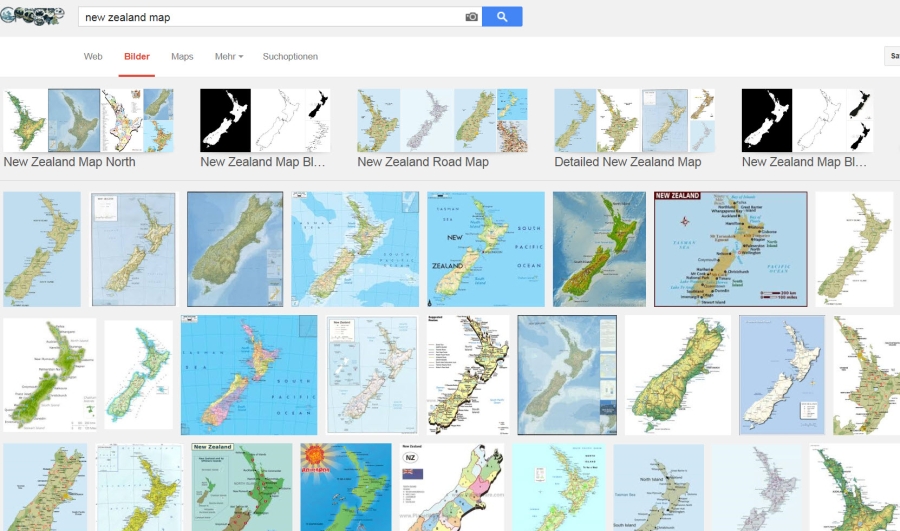Open Suchoptionen search tools

290,56
